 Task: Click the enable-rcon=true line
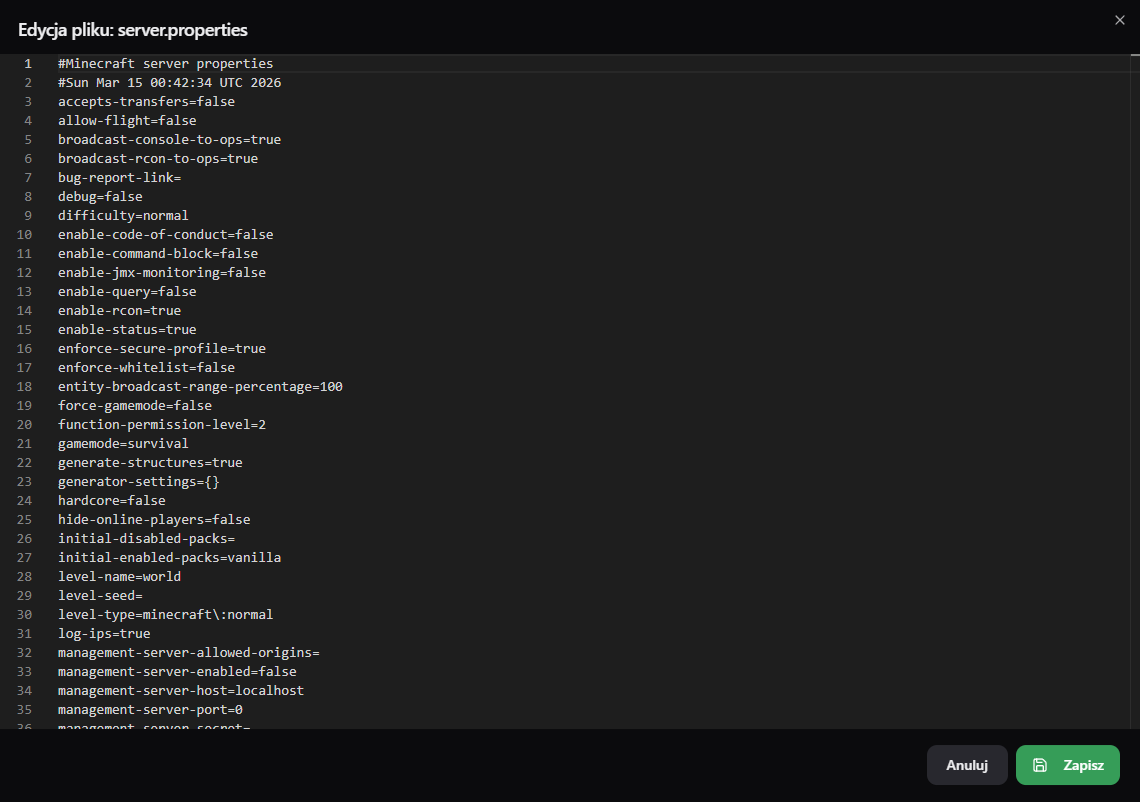(x=119, y=311)
